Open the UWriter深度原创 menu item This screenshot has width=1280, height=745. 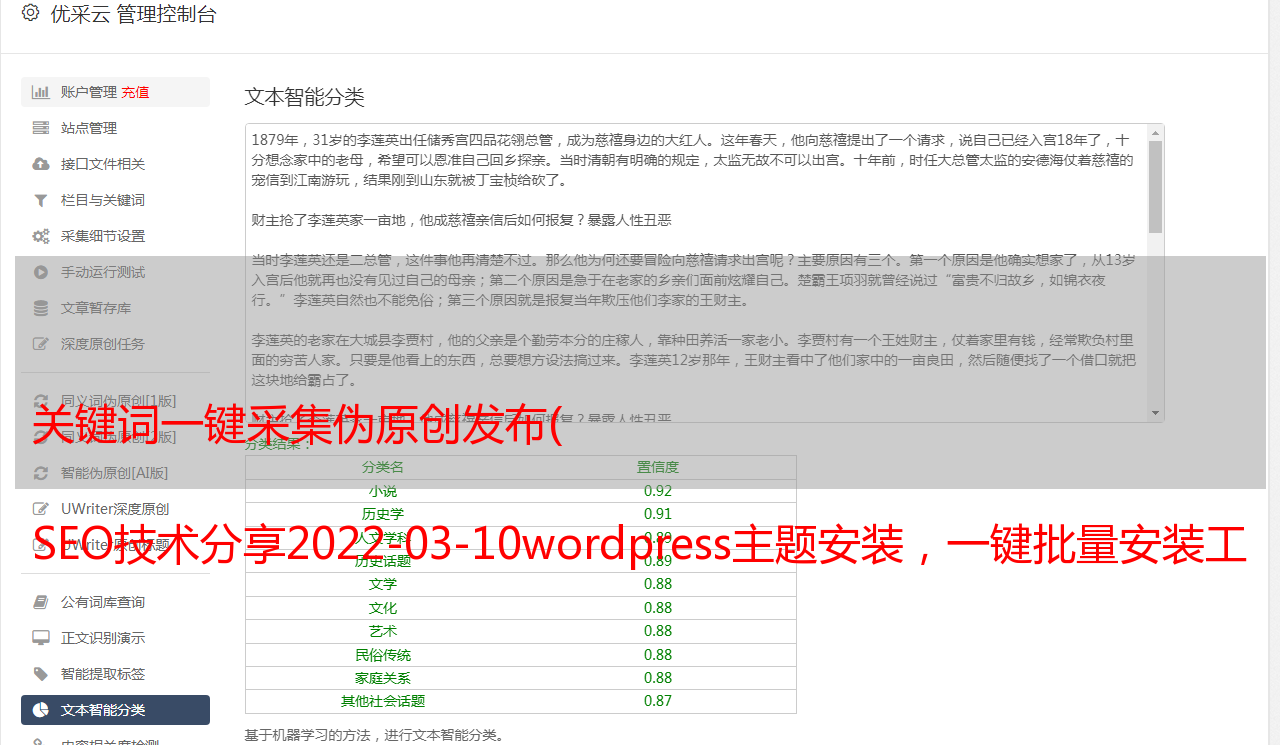115,509
